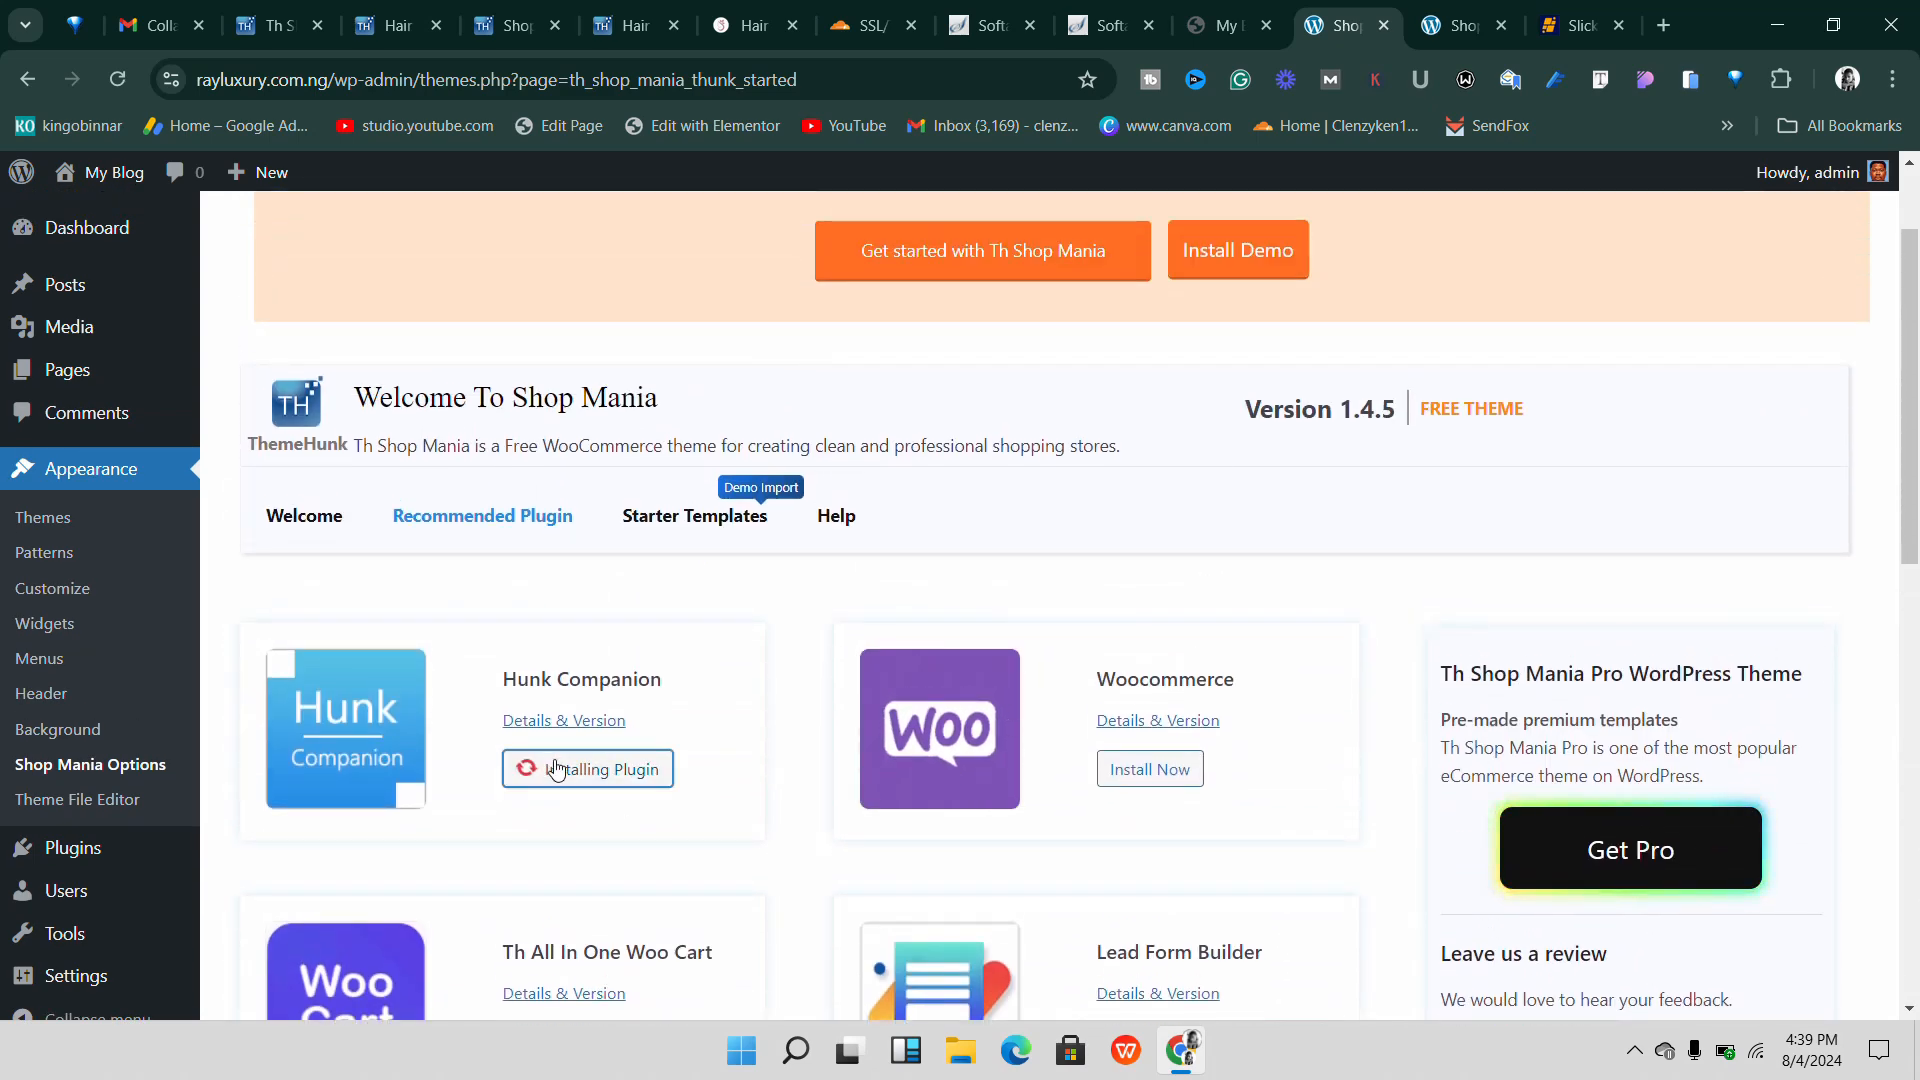Open Posts in the admin sidebar
Screen dimensions: 1920x1080
[x=64, y=284]
